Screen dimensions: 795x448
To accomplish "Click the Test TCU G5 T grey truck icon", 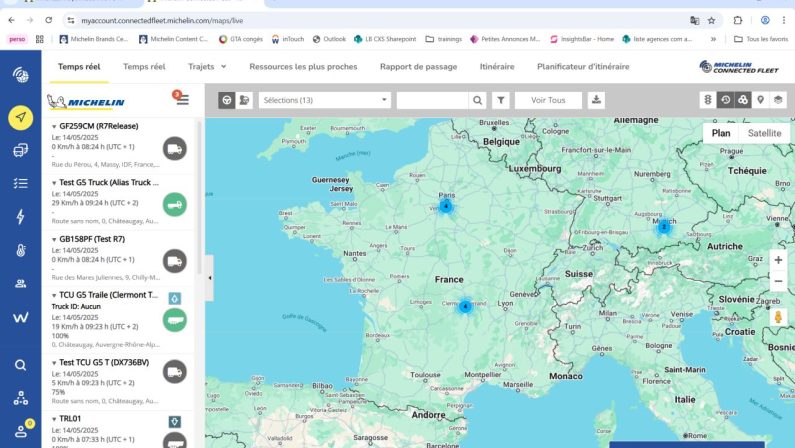I will [x=175, y=372].
